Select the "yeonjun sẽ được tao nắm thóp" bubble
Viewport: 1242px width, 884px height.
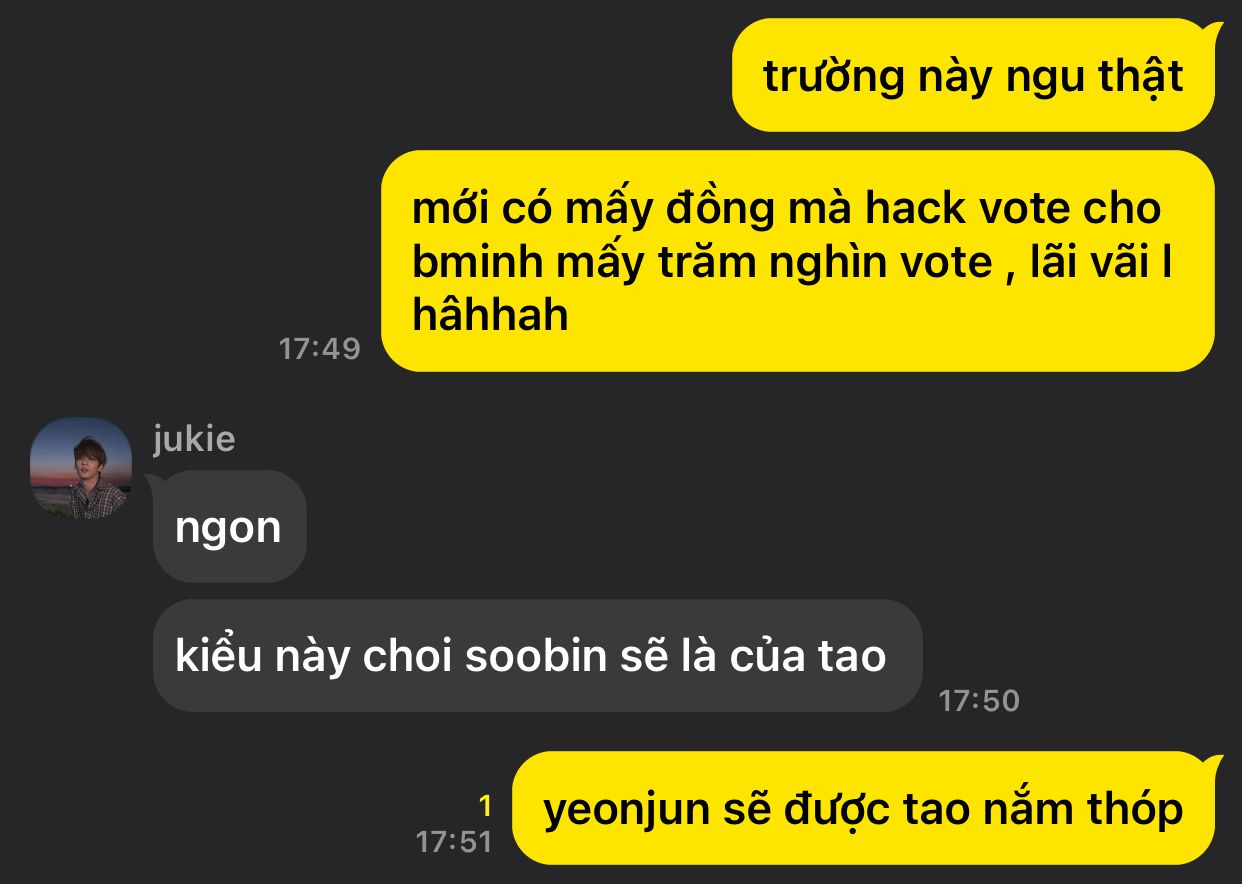point(863,808)
